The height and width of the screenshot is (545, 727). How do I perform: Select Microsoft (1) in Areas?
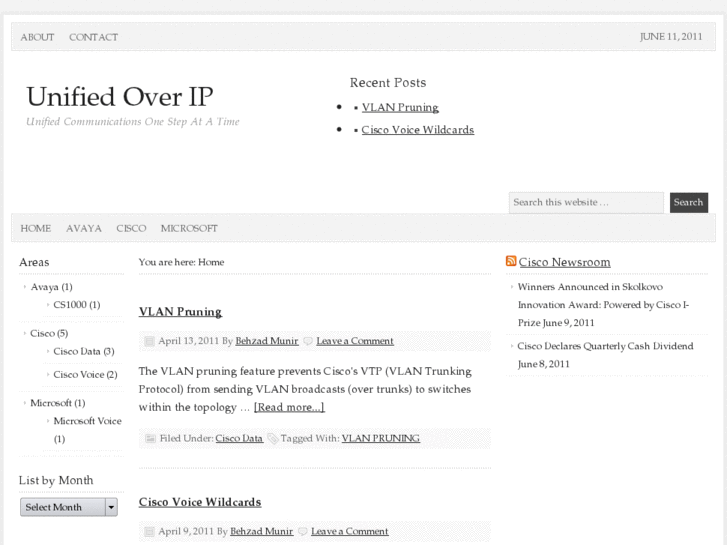click(57, 403)
